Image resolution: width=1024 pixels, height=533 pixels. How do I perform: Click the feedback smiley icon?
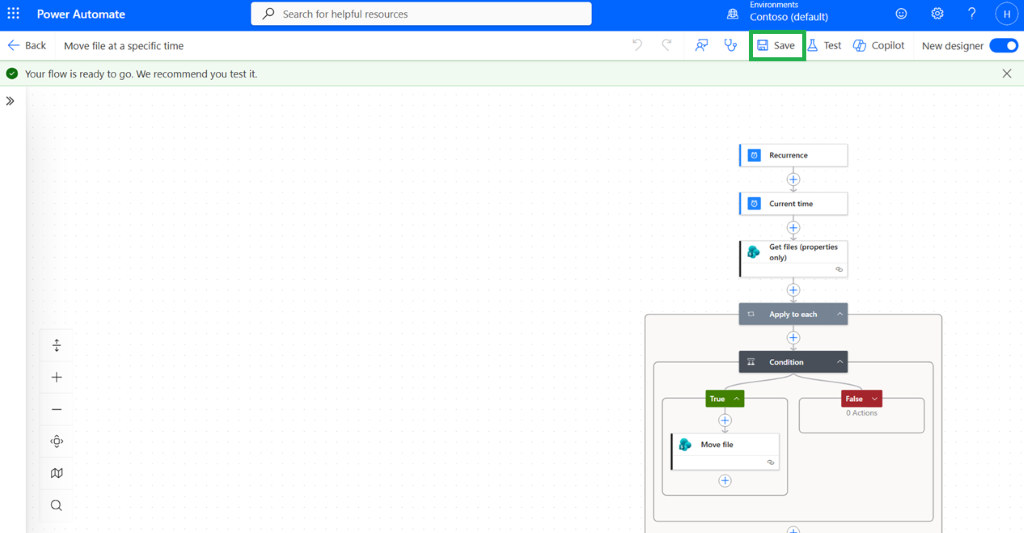[901, 14]
